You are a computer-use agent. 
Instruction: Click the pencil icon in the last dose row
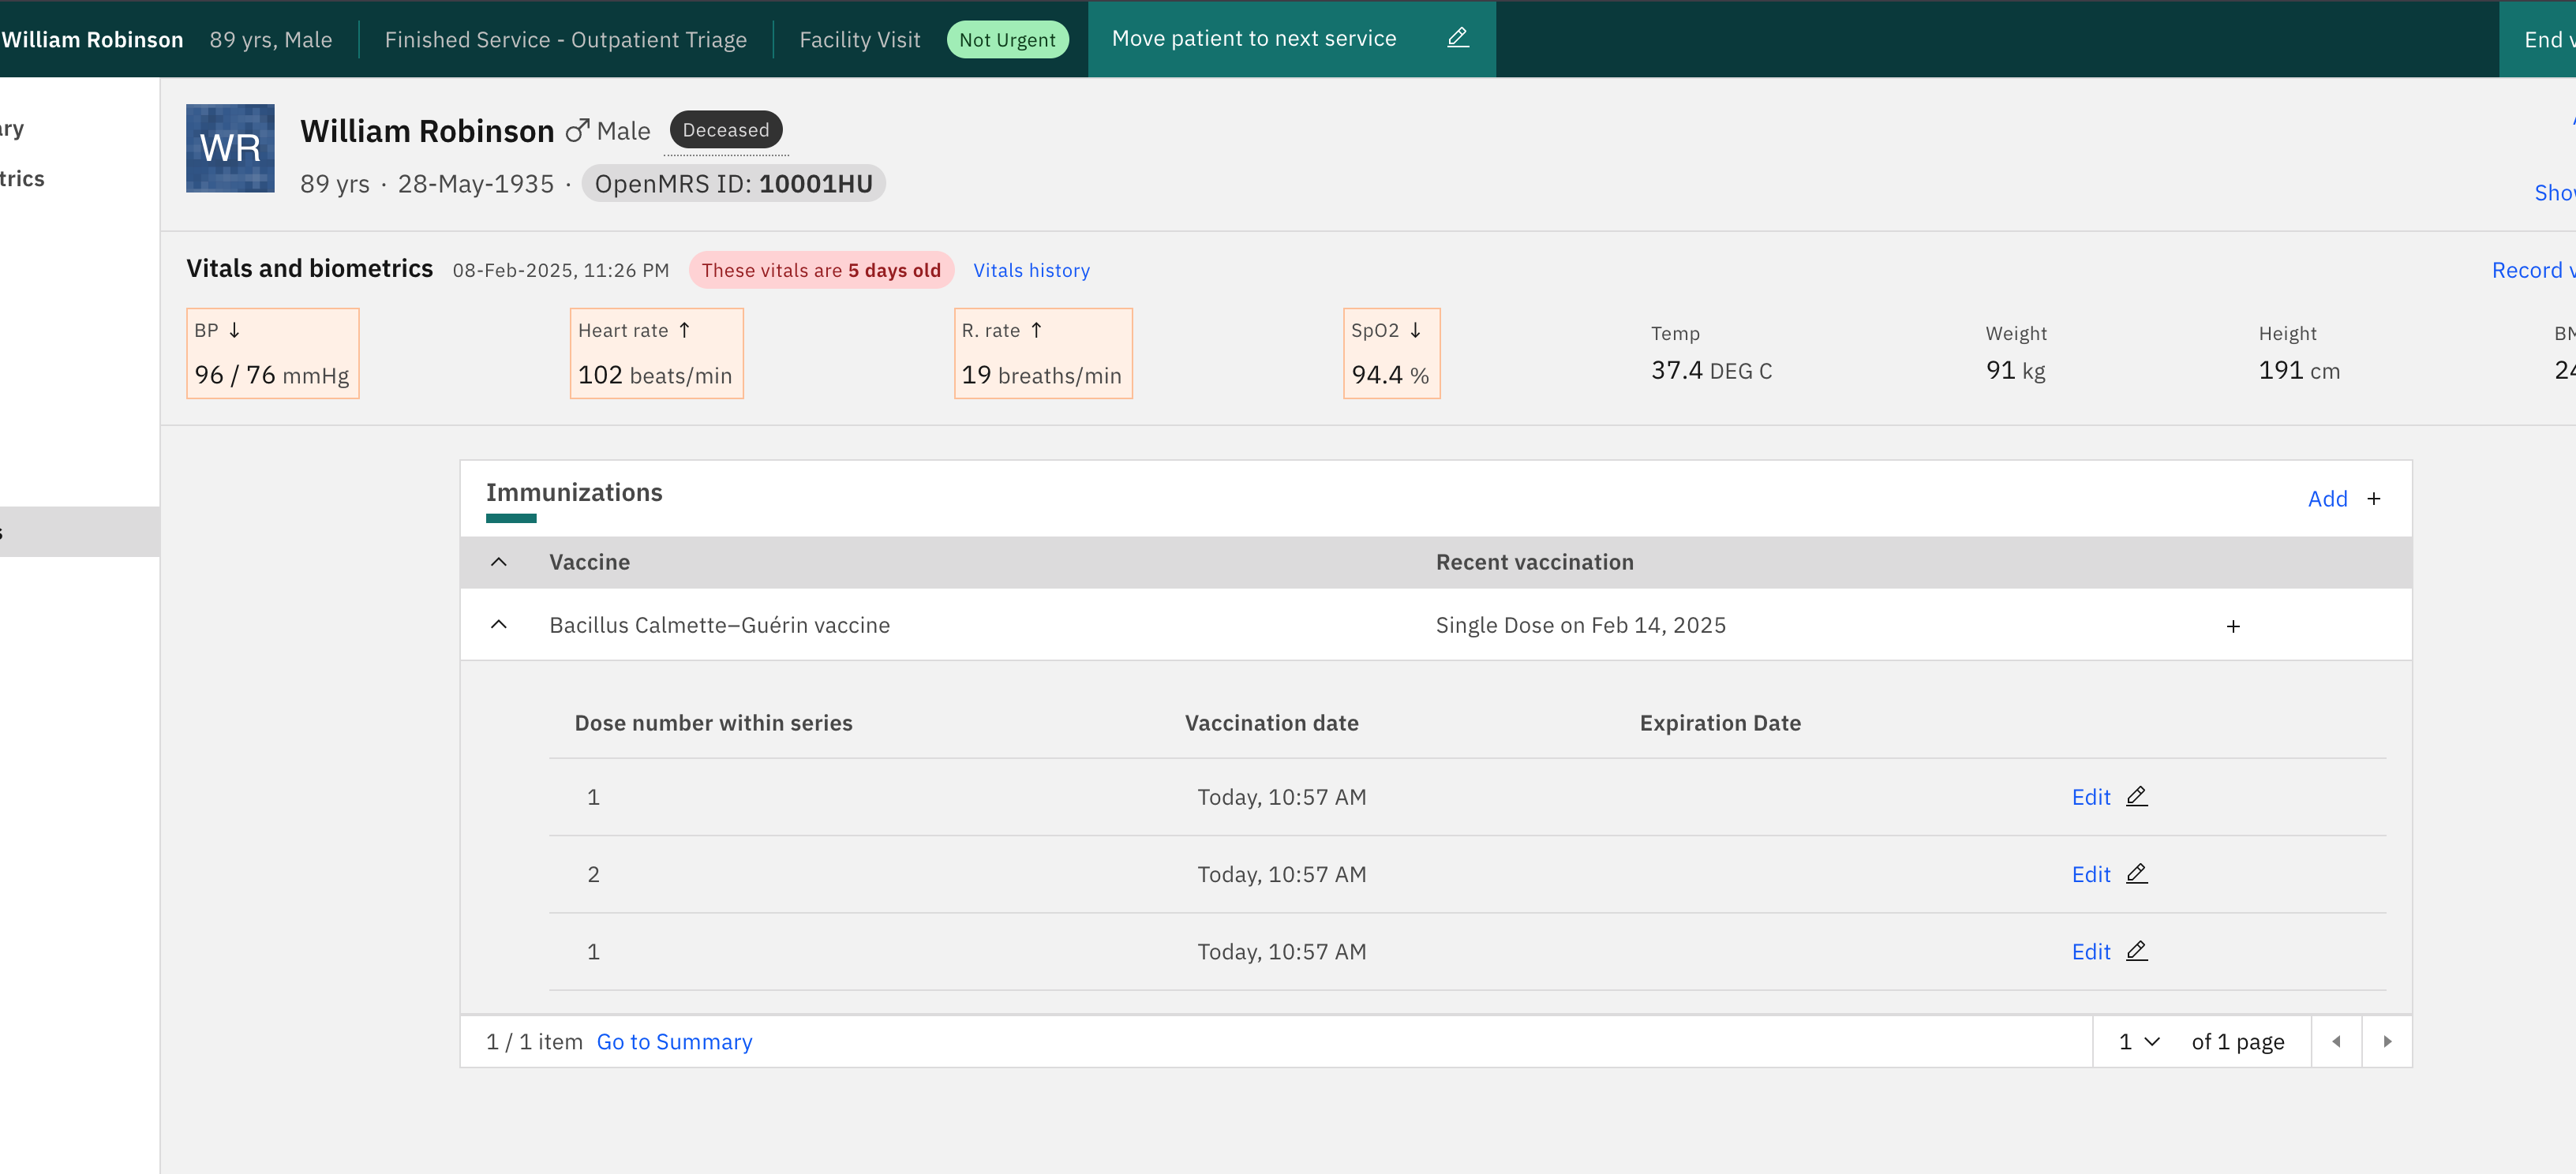coord(2136,950)
